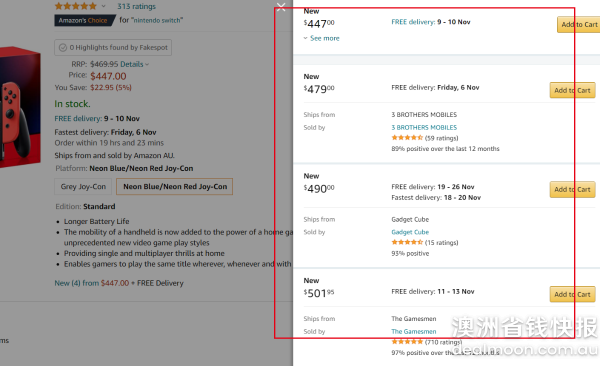Viewport: 600px width, 366px height.
Task: Open New (4) from $447.00 offers link
Action: pyautogui.click(x=91, y=283)
